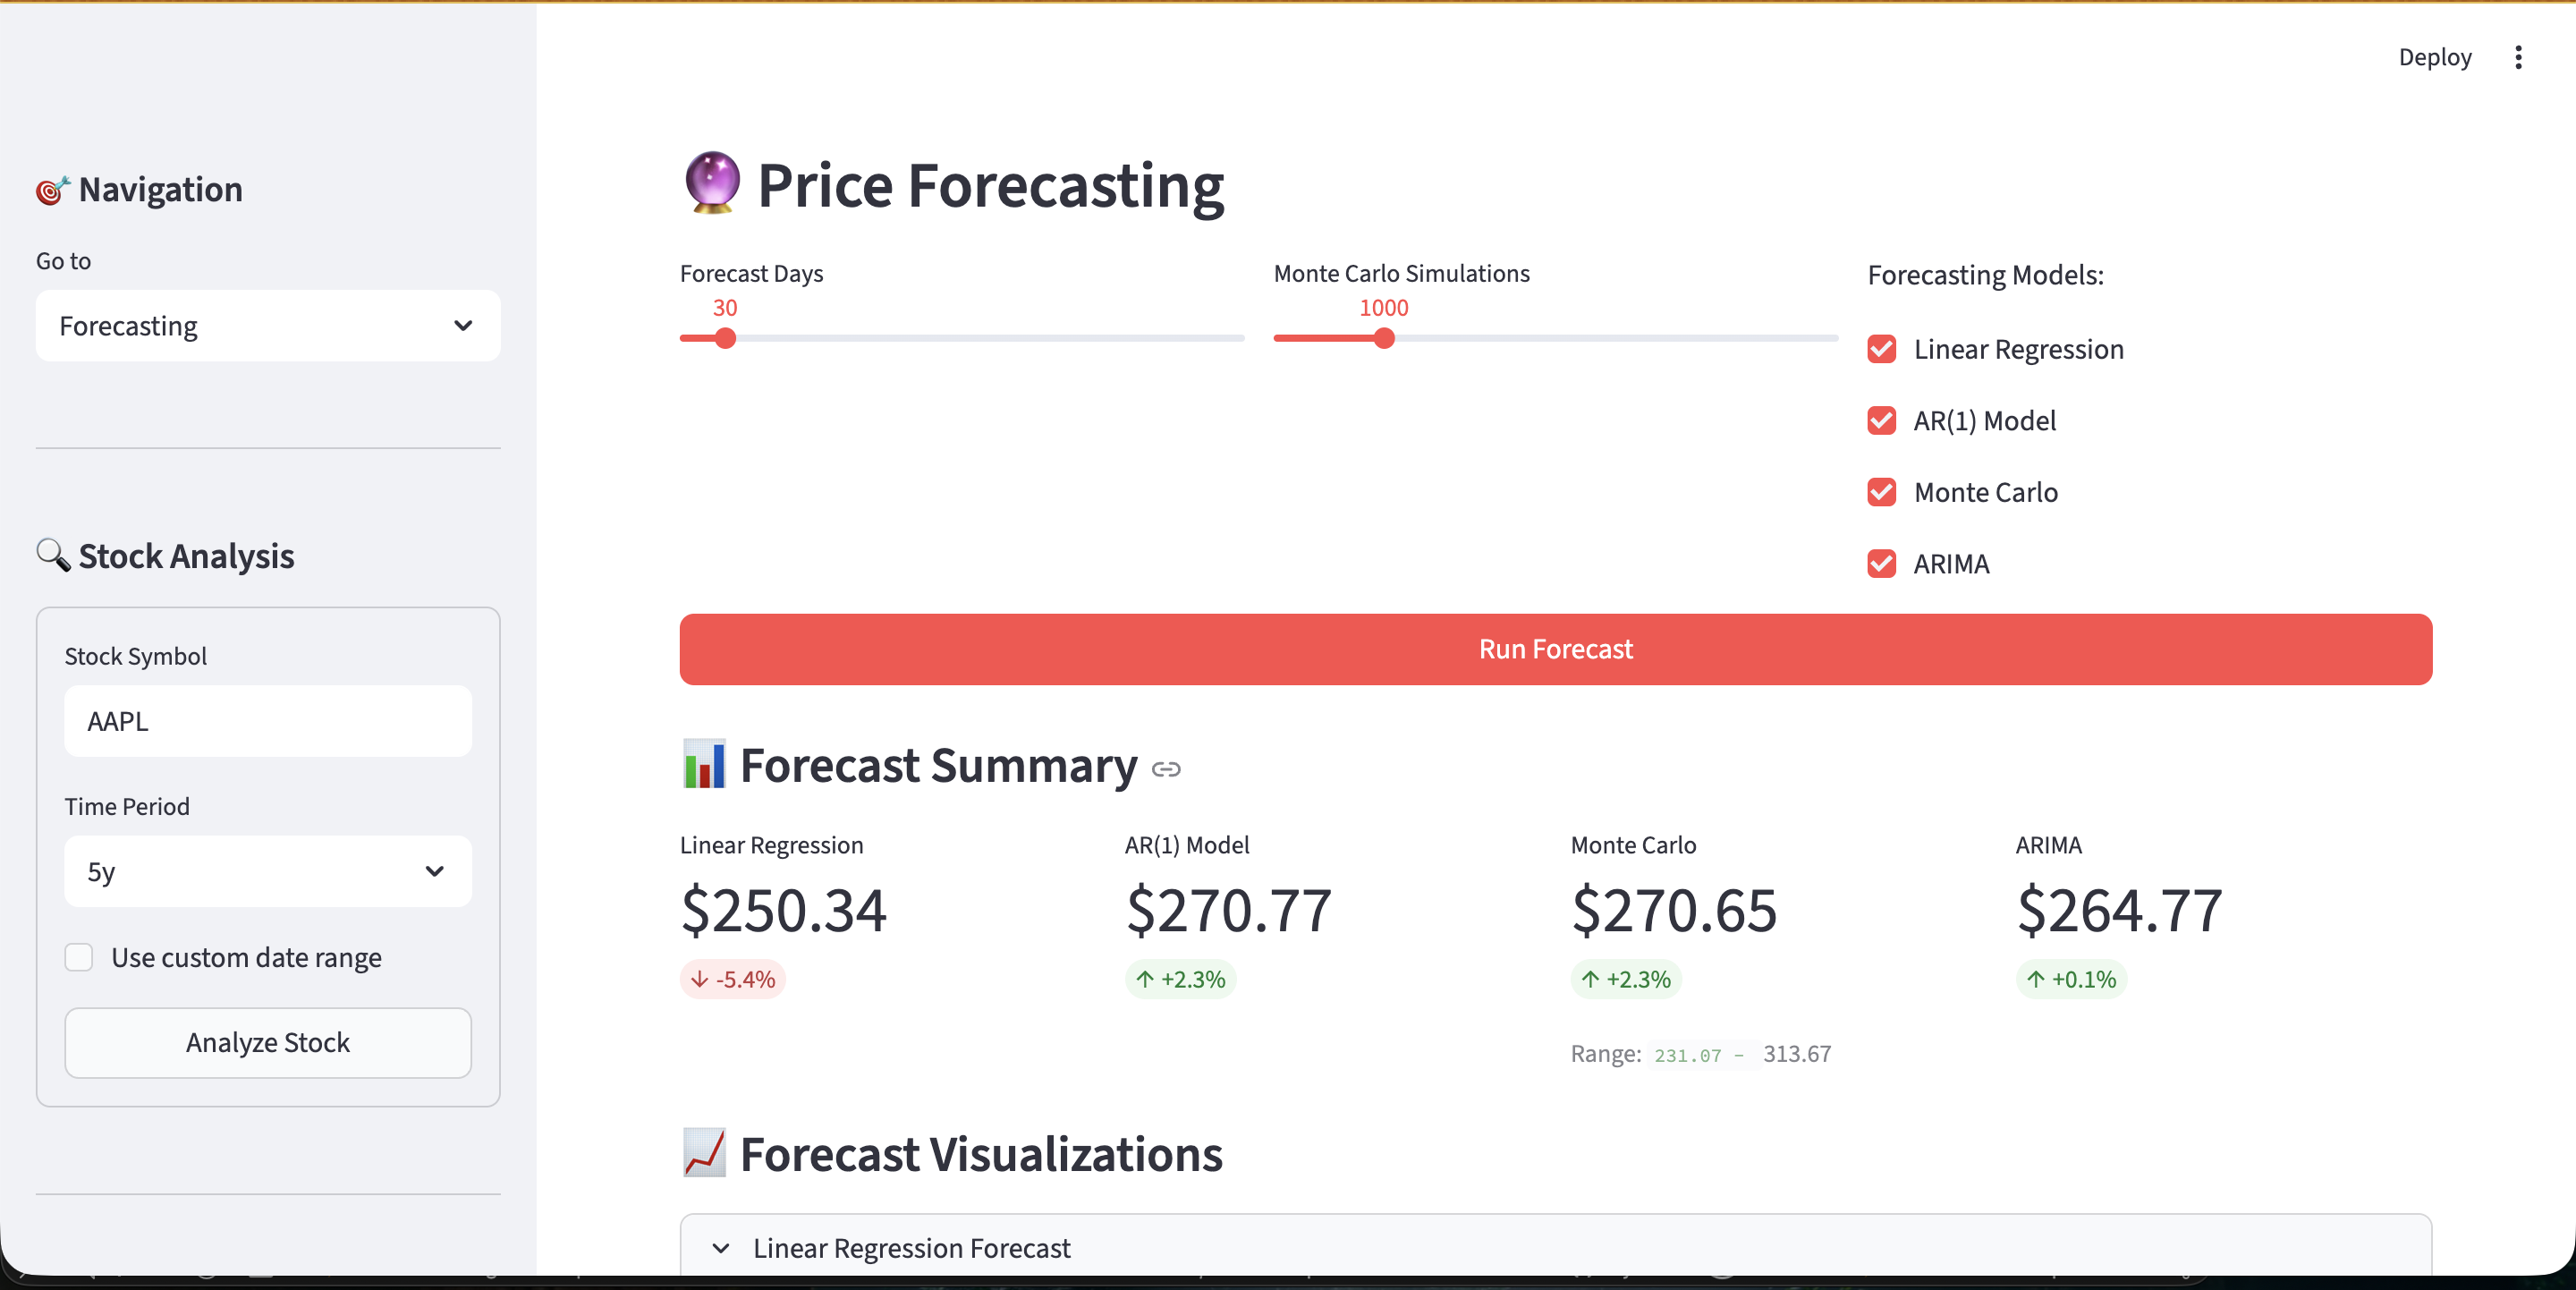
Task: Open the three-dot main menu
Action: [x=2518, y=57]
